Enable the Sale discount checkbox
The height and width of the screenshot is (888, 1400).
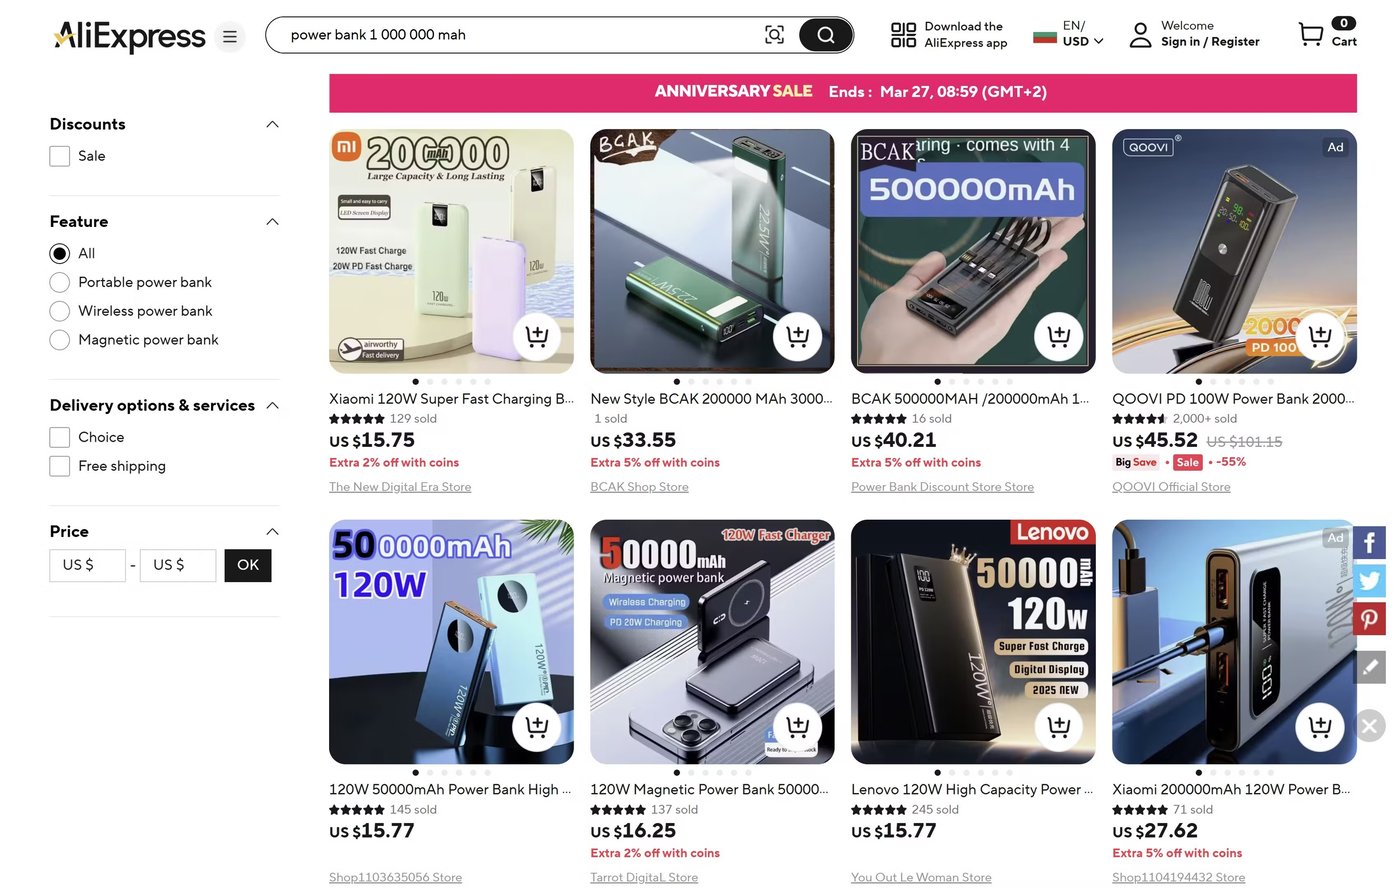click(x=60, y=156)
